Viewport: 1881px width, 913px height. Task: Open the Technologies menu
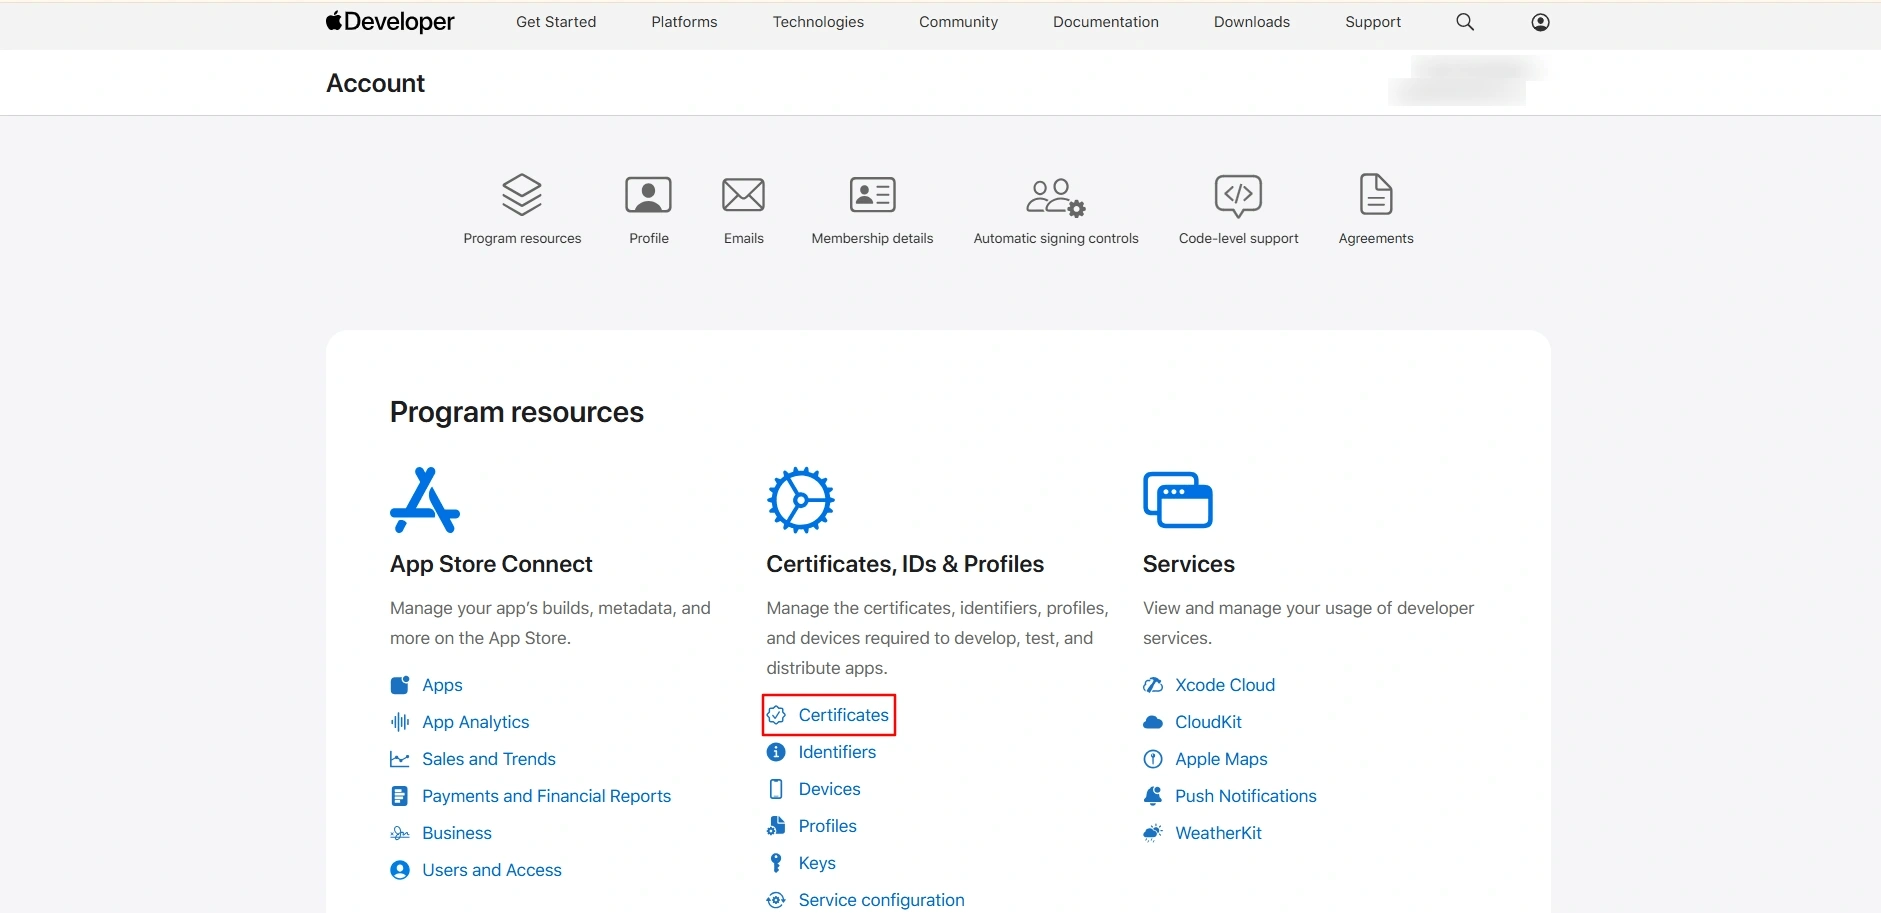coord(818,22)
